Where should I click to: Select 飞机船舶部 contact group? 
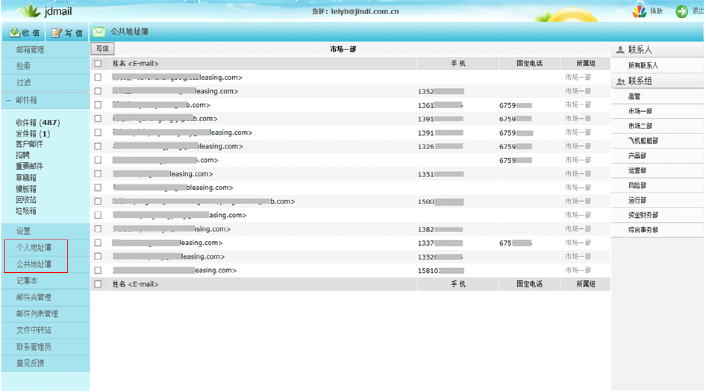tap(643, 141)
